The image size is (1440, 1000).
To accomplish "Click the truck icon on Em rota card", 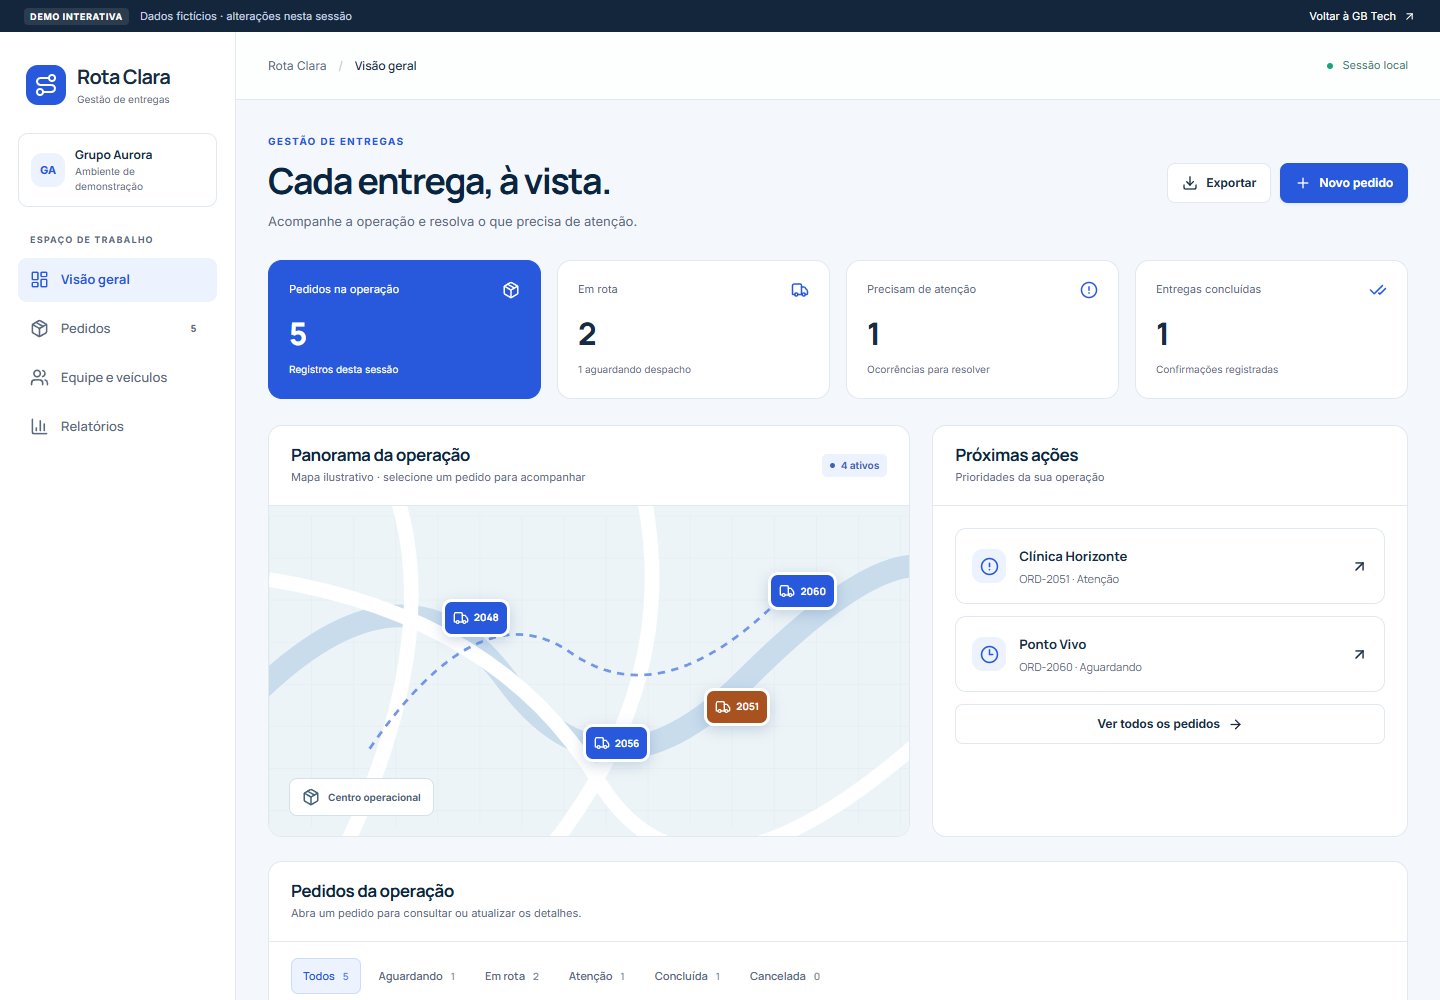I will click(800, 290).
